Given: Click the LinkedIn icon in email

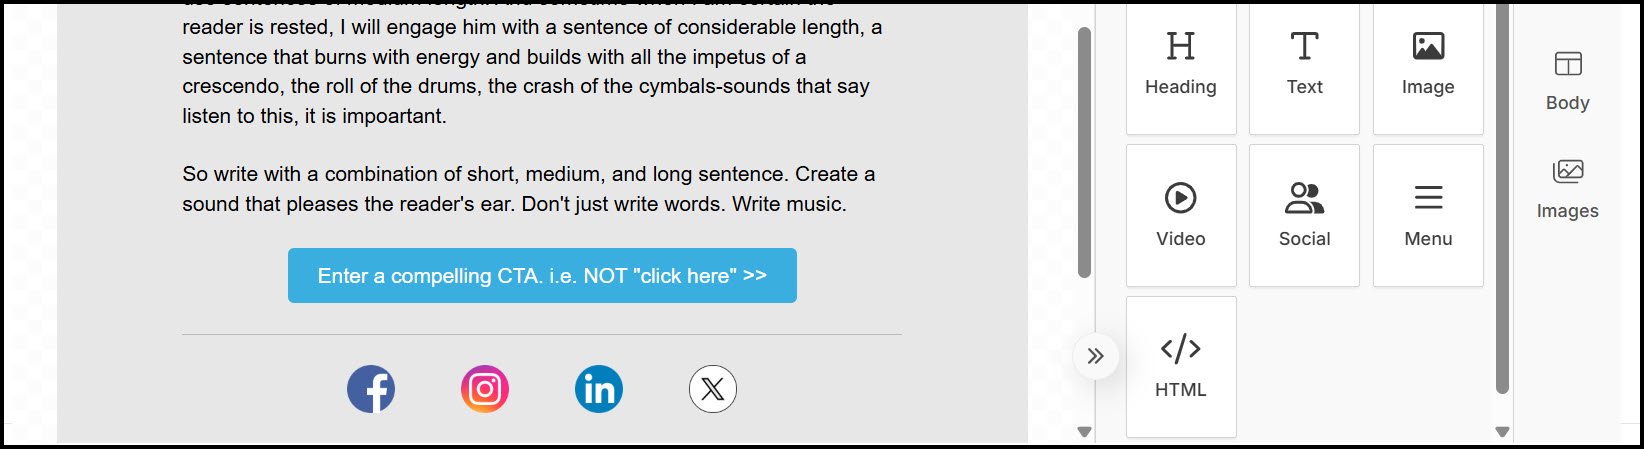Looking at the screenshot, I should pos(599,389).
